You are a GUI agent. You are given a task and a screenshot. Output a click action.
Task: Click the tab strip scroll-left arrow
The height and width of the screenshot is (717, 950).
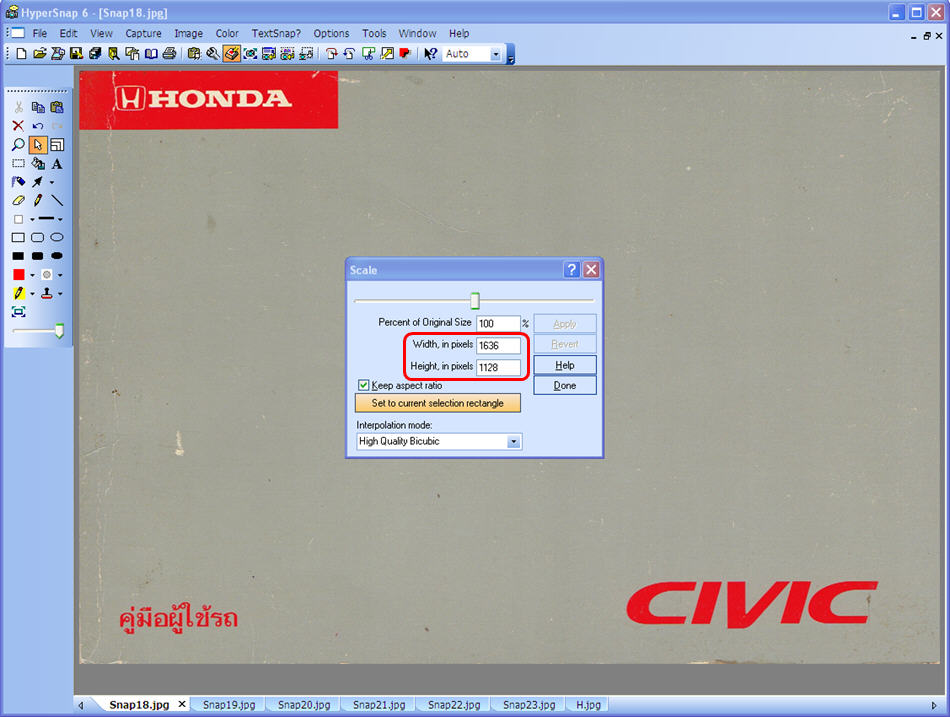pyautogui.click(x=81, y=705)
